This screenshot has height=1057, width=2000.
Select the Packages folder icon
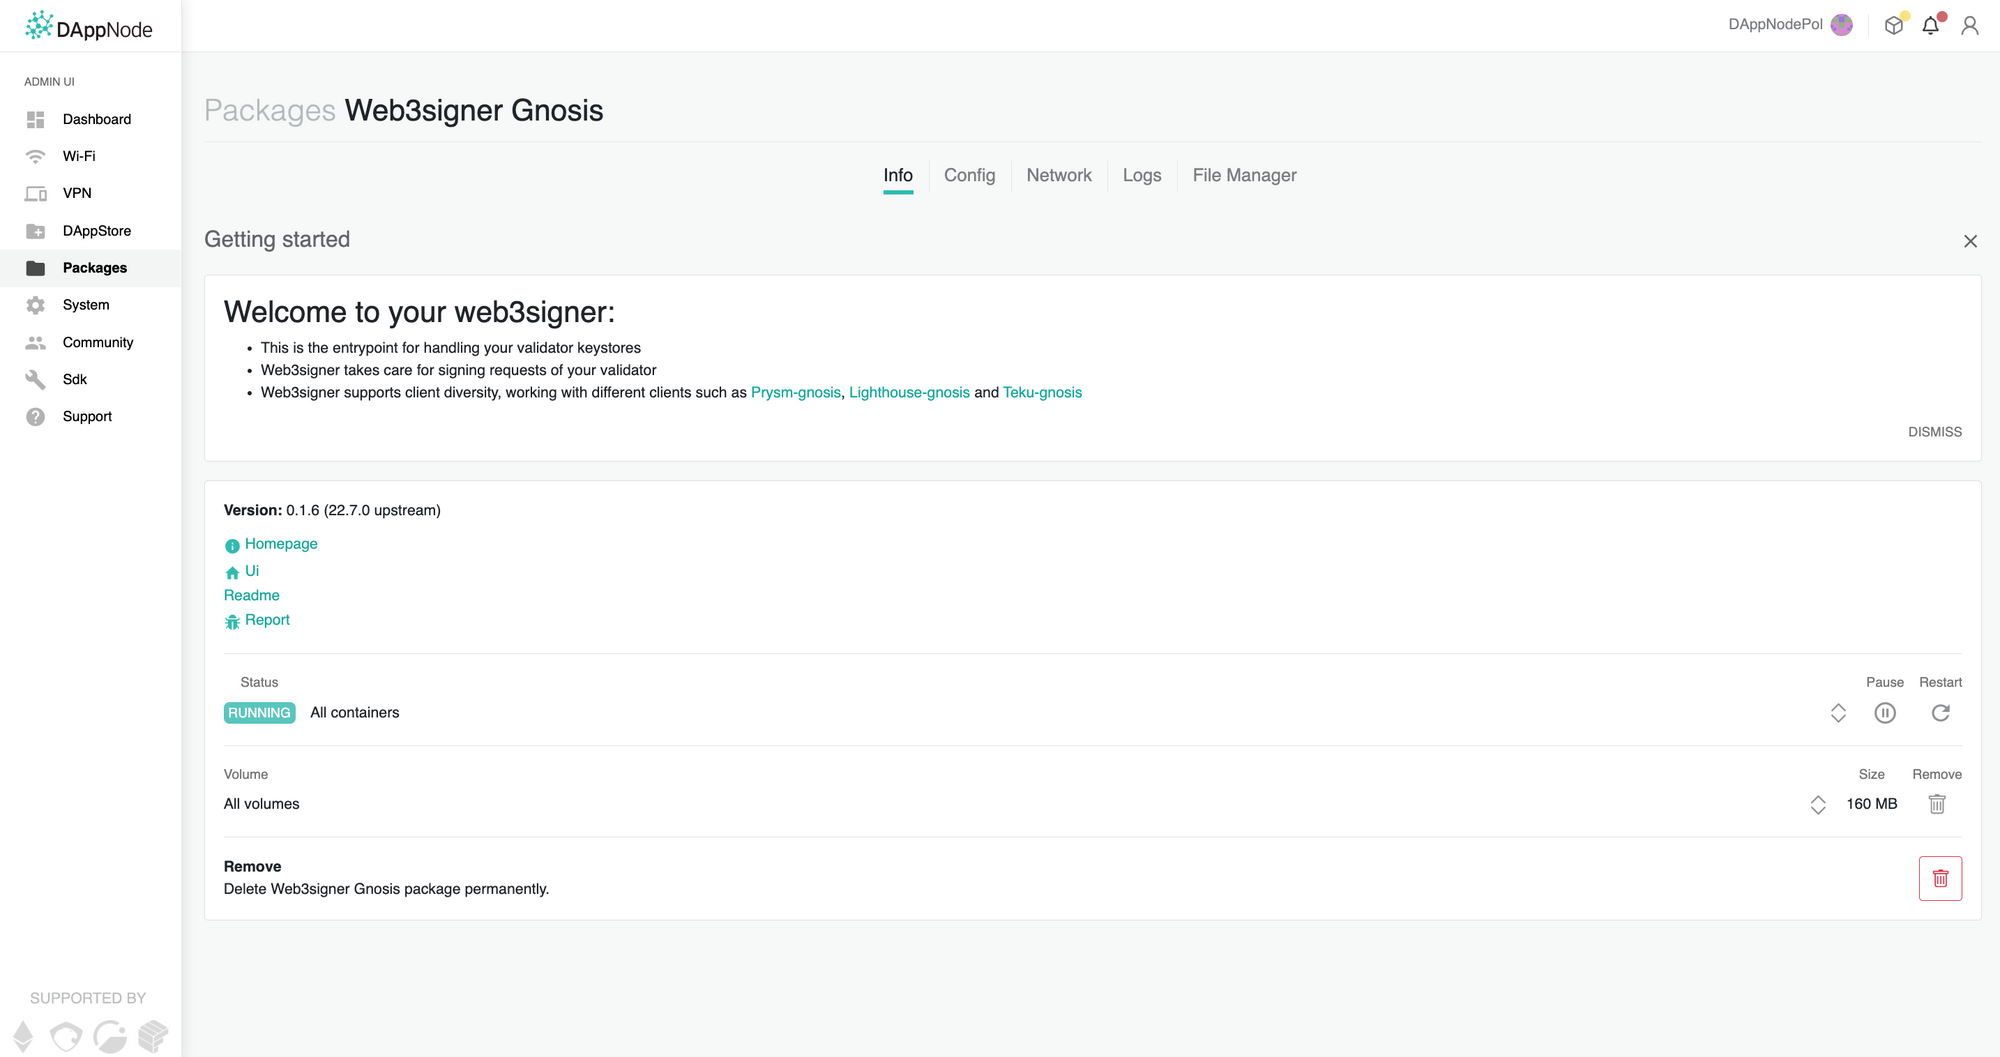click(x=35, y=268)
